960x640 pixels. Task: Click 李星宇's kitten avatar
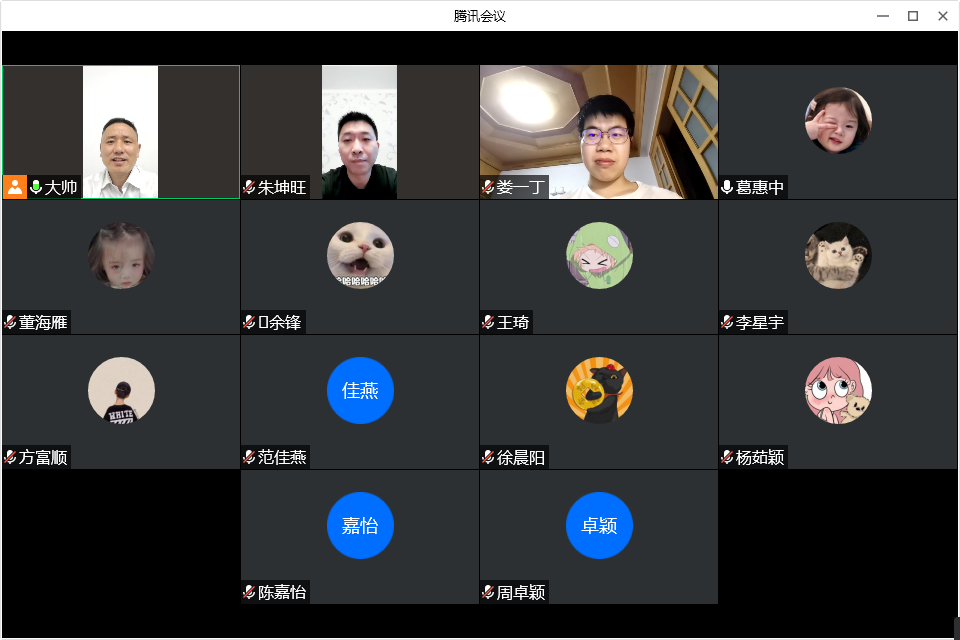click(838, 255)
